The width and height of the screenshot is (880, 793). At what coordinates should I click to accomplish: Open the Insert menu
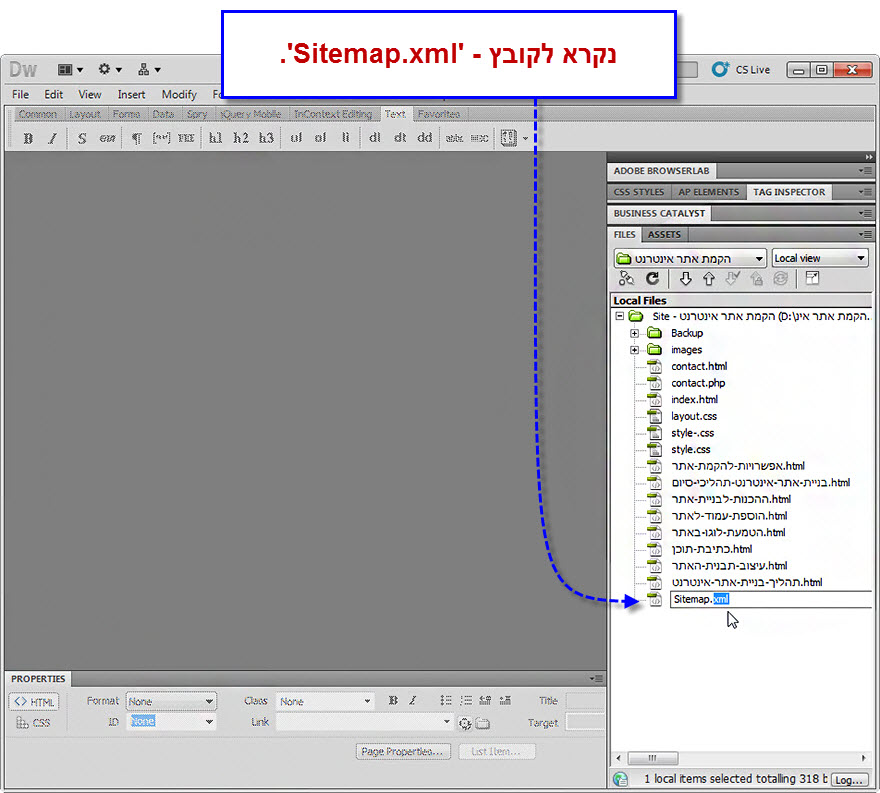[131, 94]
